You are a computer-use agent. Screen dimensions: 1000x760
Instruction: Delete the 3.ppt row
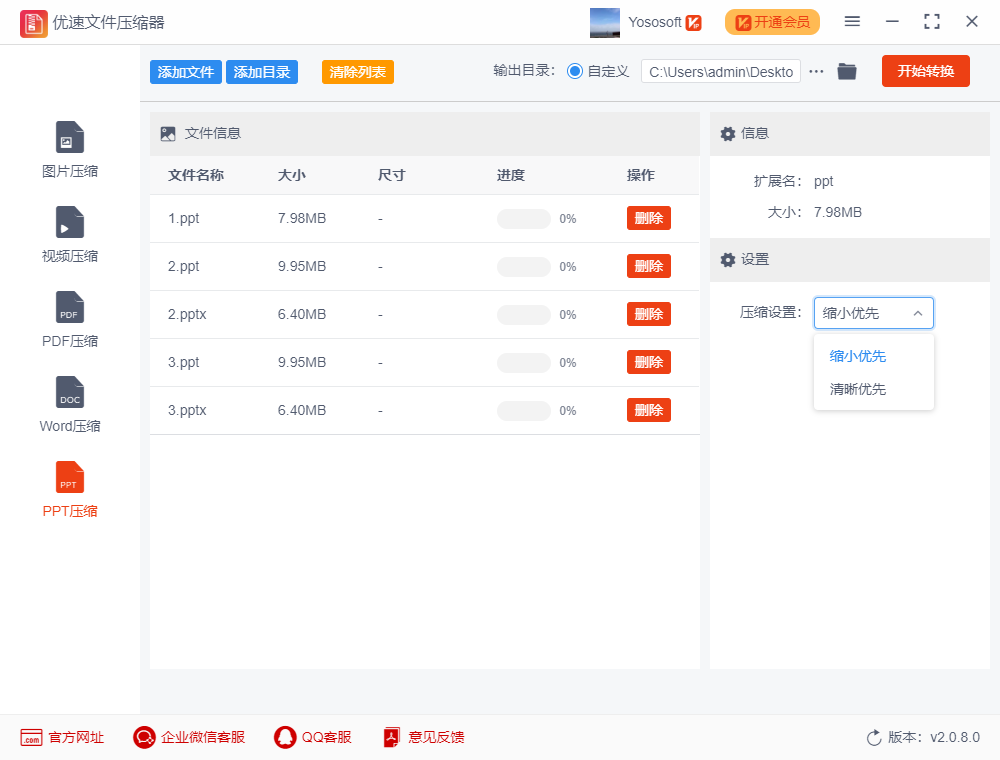pyautogui.click(x=649, y=362)
